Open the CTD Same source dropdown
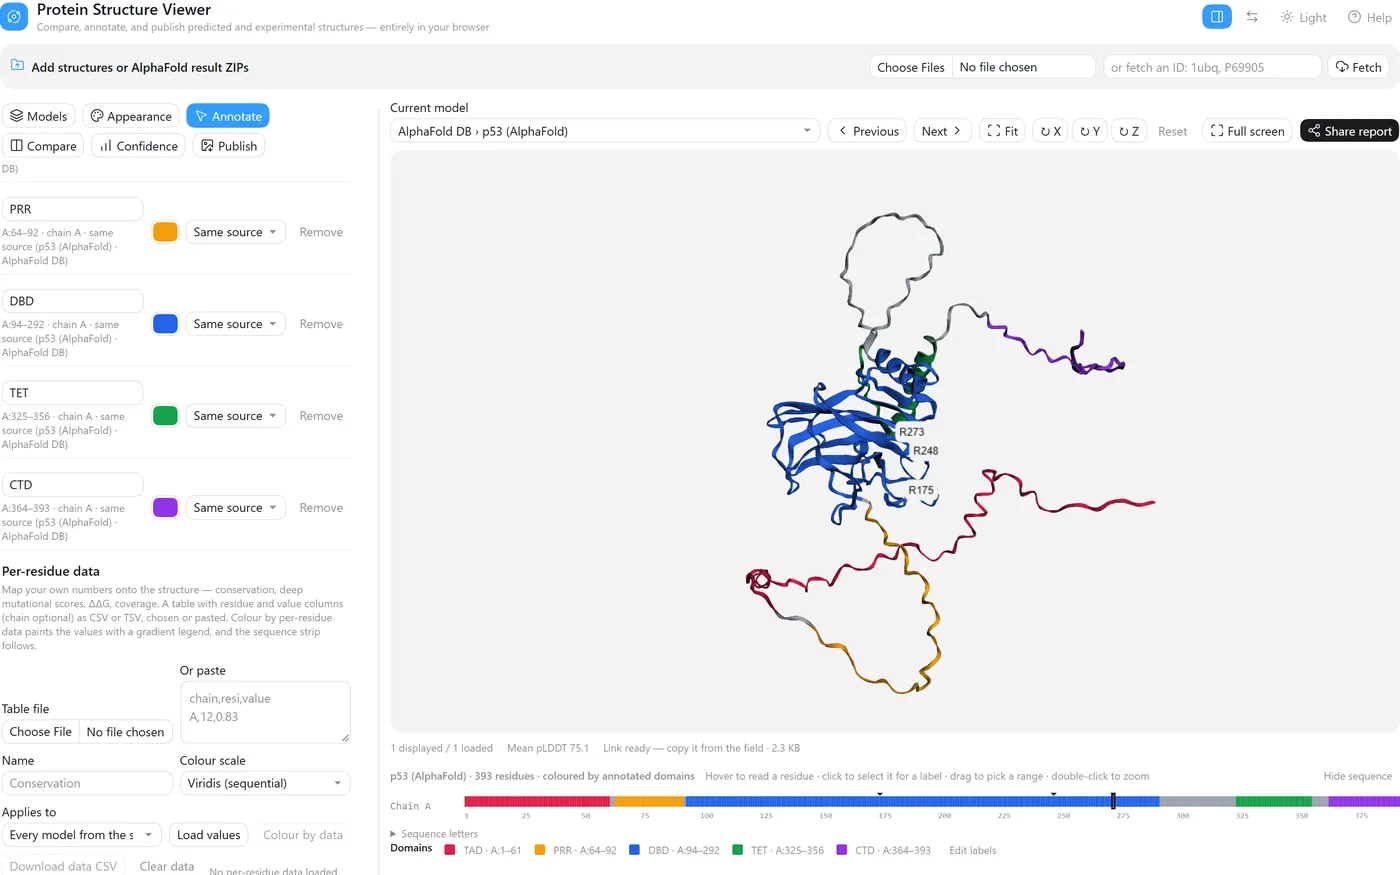 (236, 508)
